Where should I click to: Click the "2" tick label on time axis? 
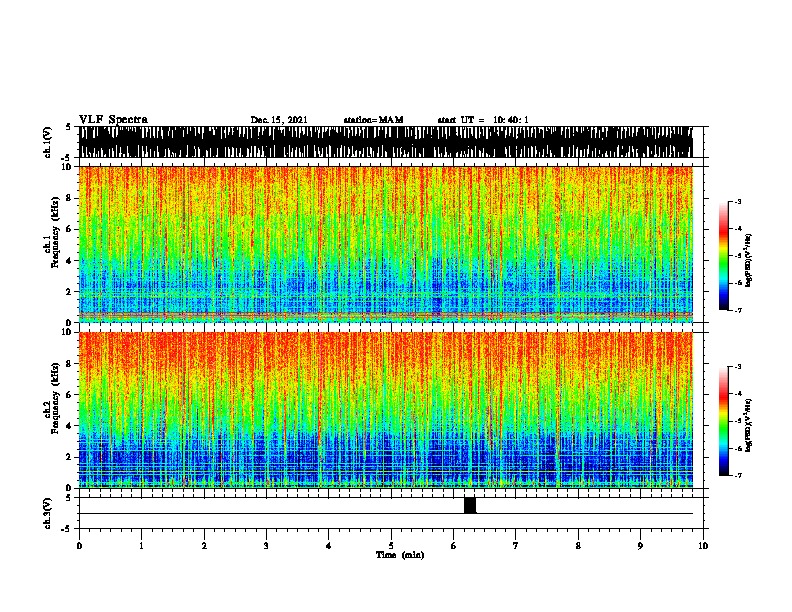coord(204,546)
